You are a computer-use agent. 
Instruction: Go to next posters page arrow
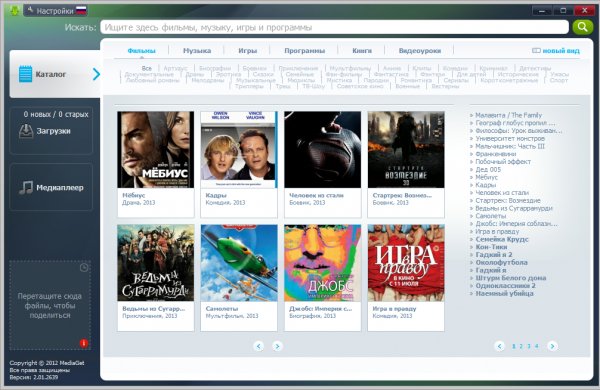(277, 346)
